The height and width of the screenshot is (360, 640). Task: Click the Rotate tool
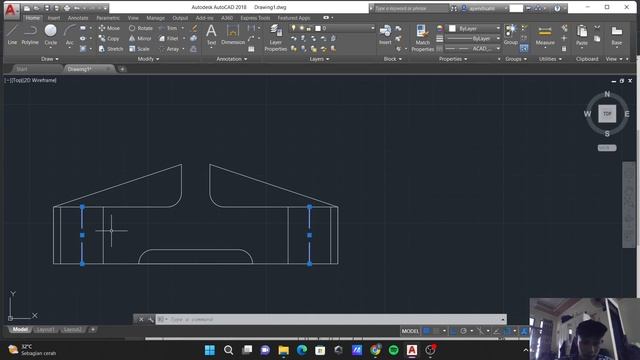pos(141,28)
